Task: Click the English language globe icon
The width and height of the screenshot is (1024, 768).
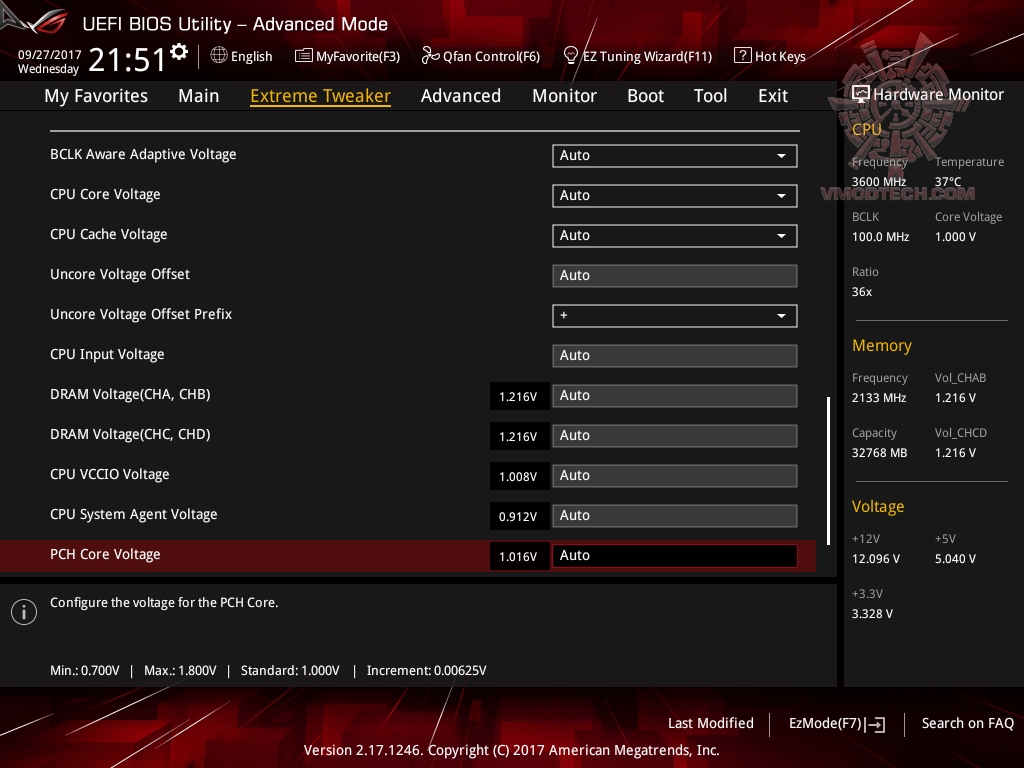Action: [219, 56]
